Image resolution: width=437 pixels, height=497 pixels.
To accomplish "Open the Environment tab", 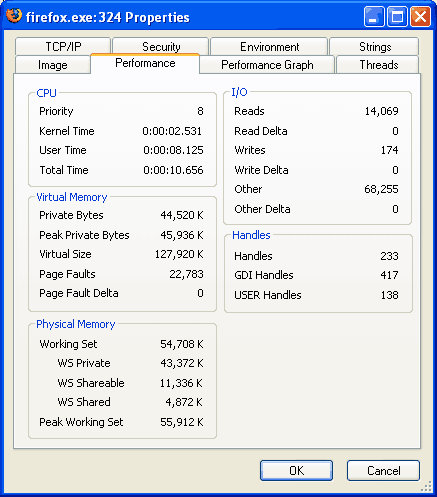I will 269,47.
